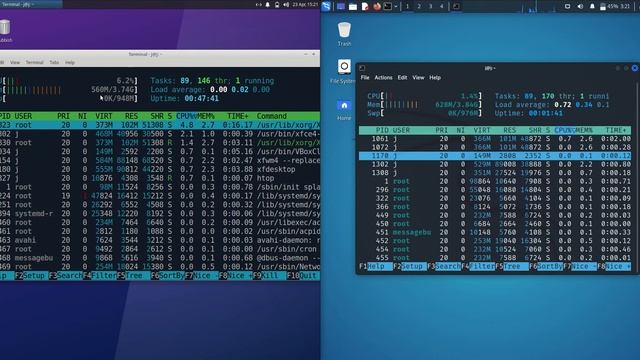640x360 pixels.
Task: Open the terminal launcher in Kali panel
Action: 388,7
